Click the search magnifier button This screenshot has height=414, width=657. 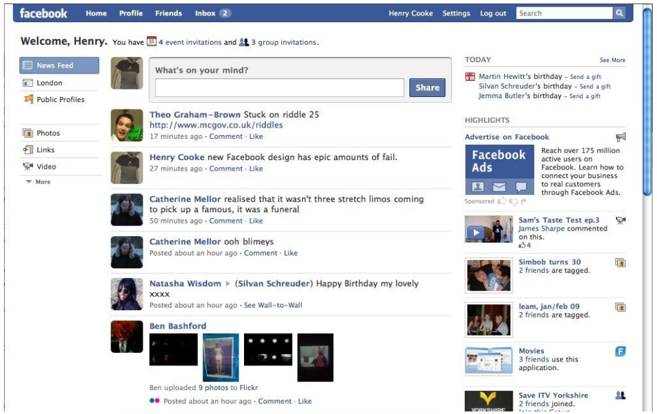coord(619,13)
